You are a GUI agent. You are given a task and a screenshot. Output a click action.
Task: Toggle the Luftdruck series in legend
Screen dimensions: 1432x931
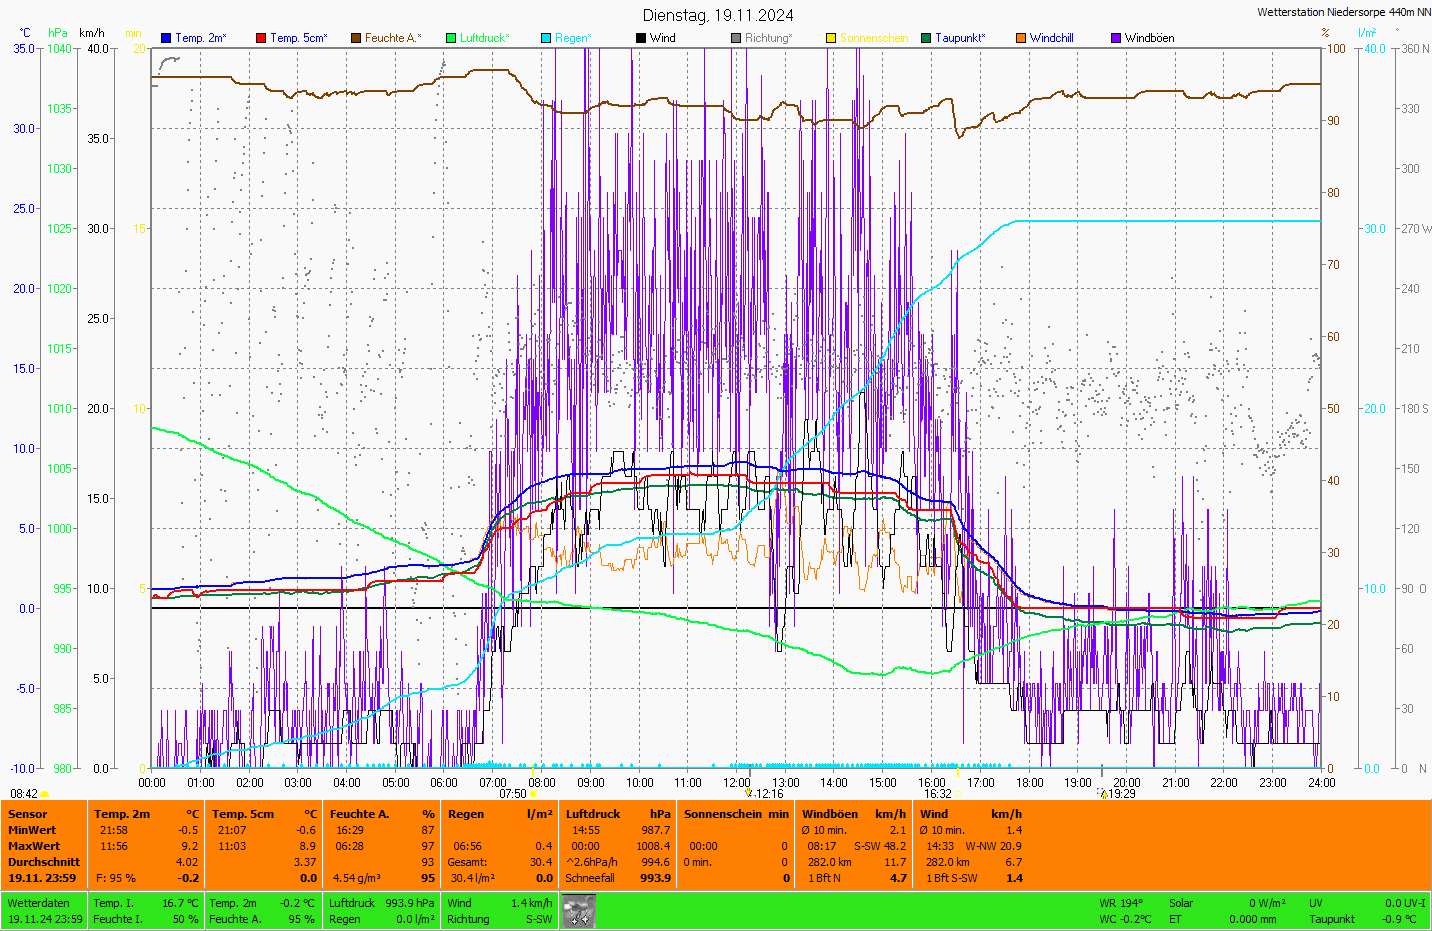485,38
